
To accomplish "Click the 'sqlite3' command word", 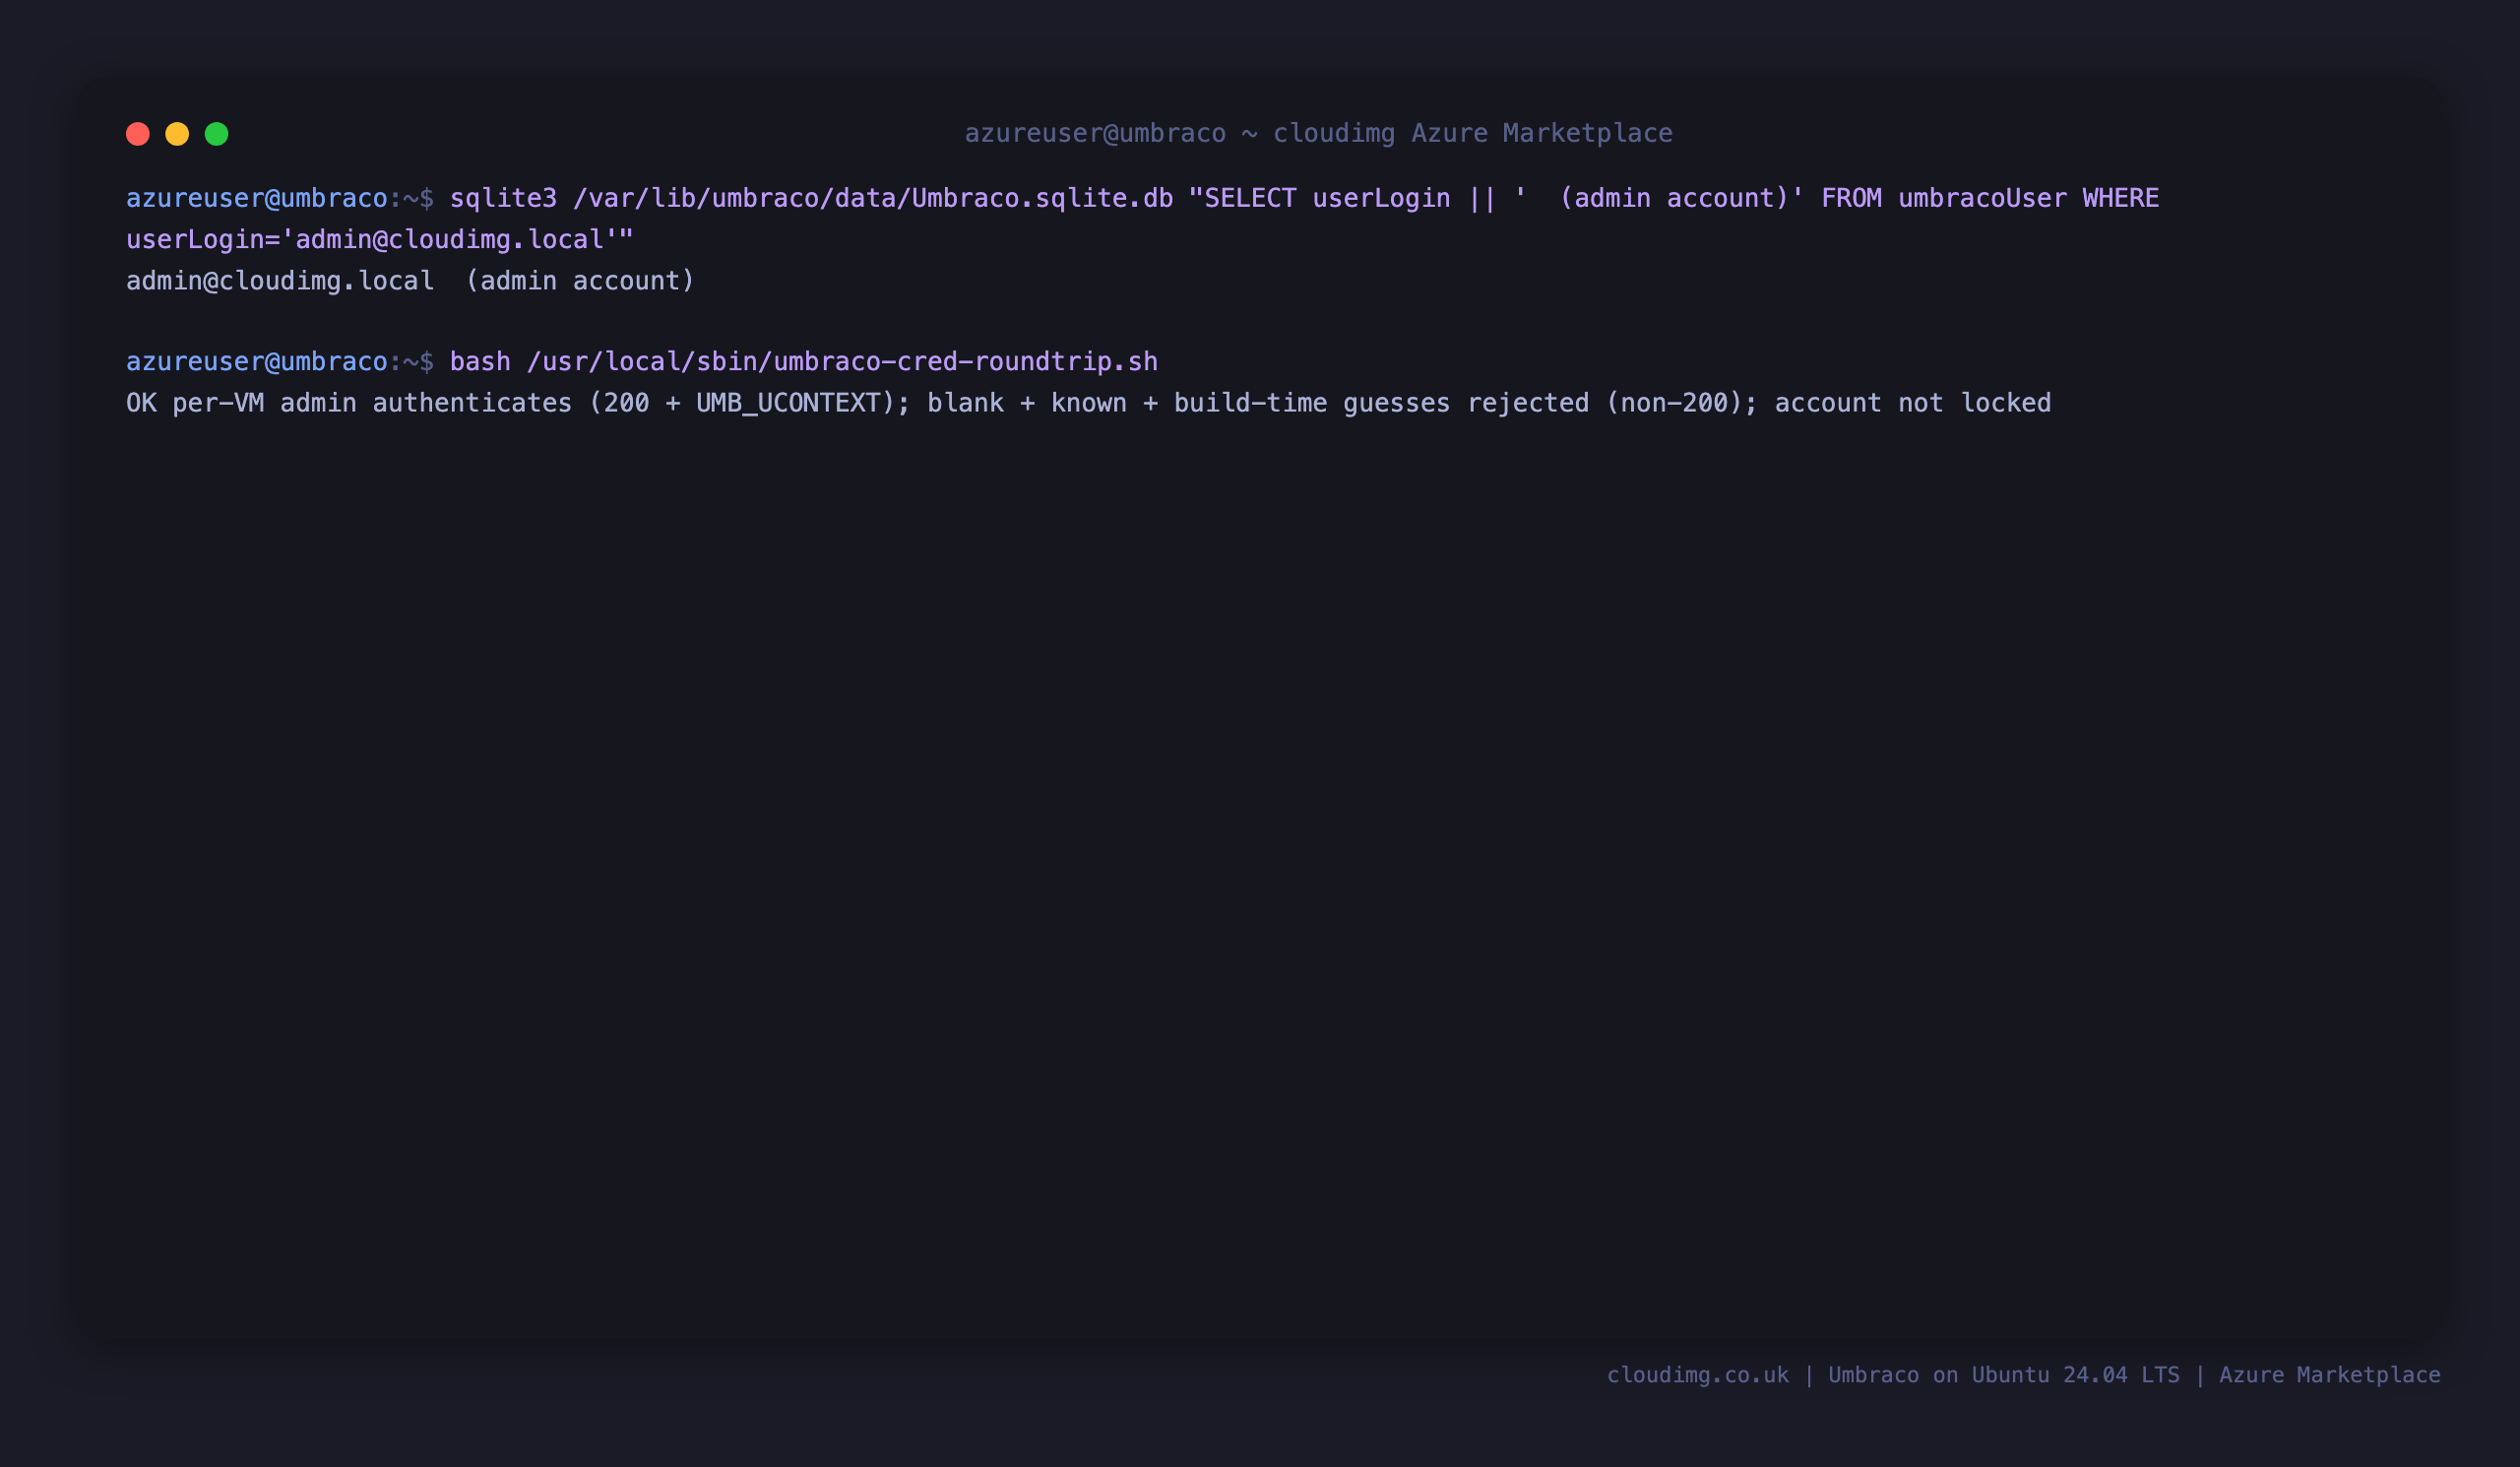I will click(x=503, y=198).
